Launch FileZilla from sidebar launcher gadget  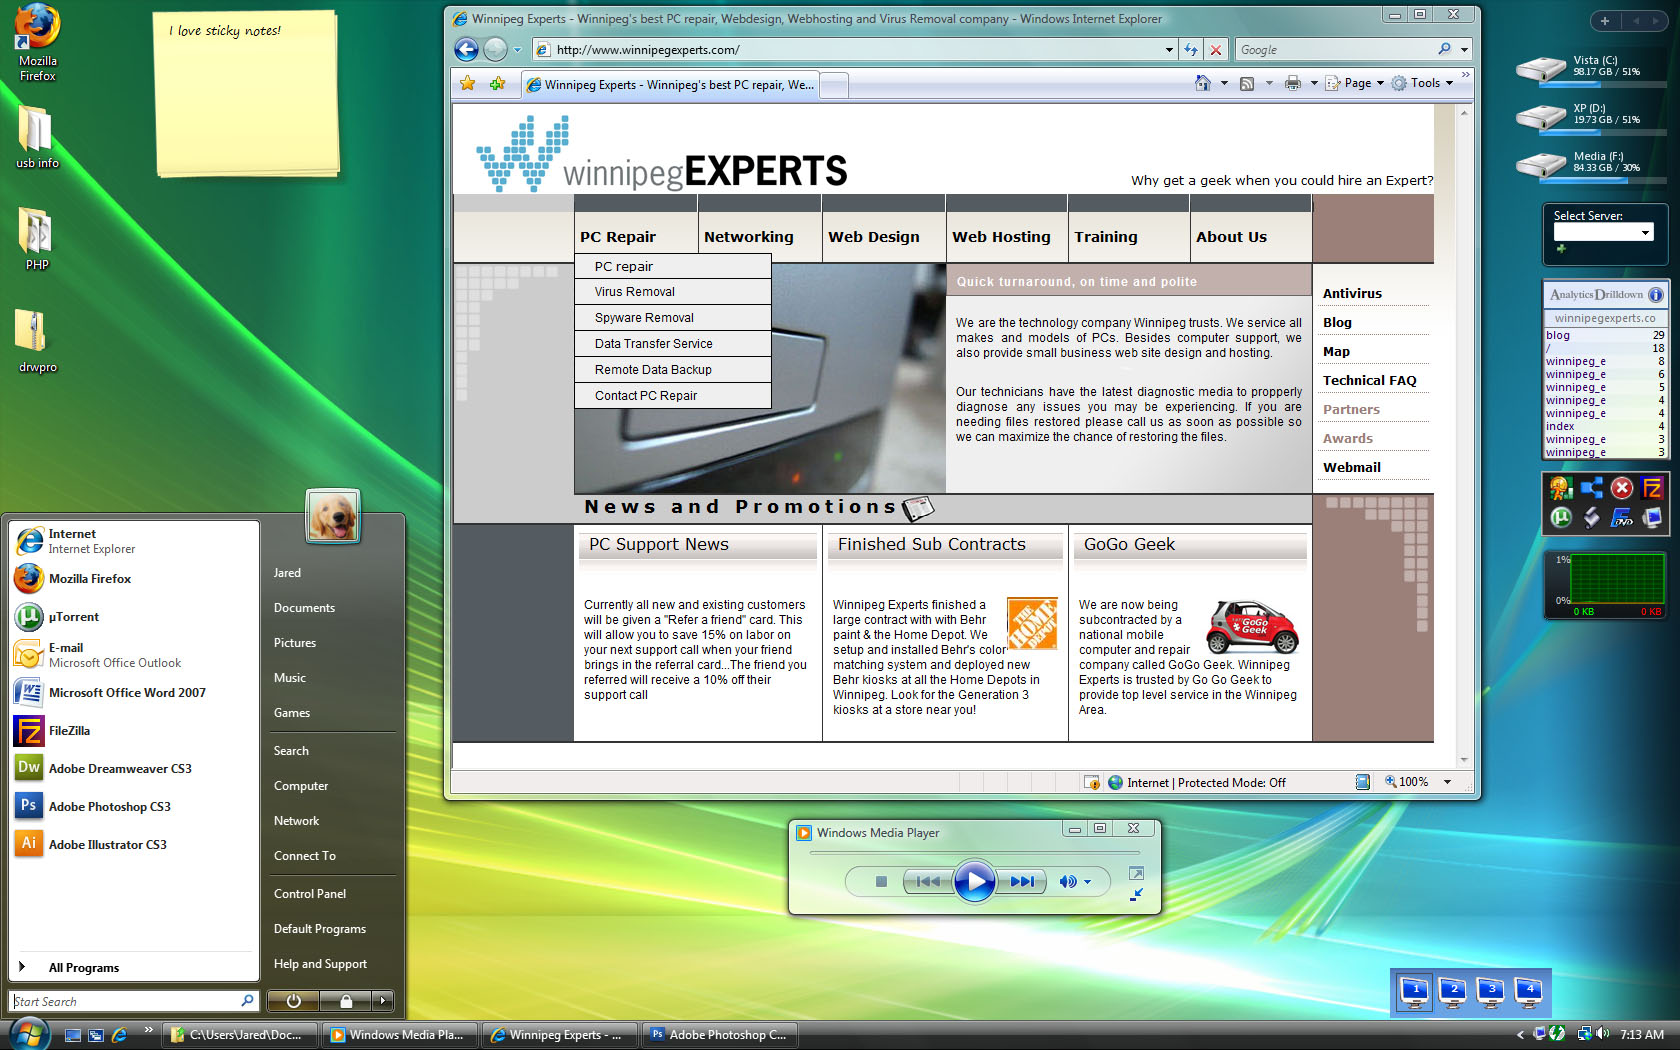pos(1652,488)
